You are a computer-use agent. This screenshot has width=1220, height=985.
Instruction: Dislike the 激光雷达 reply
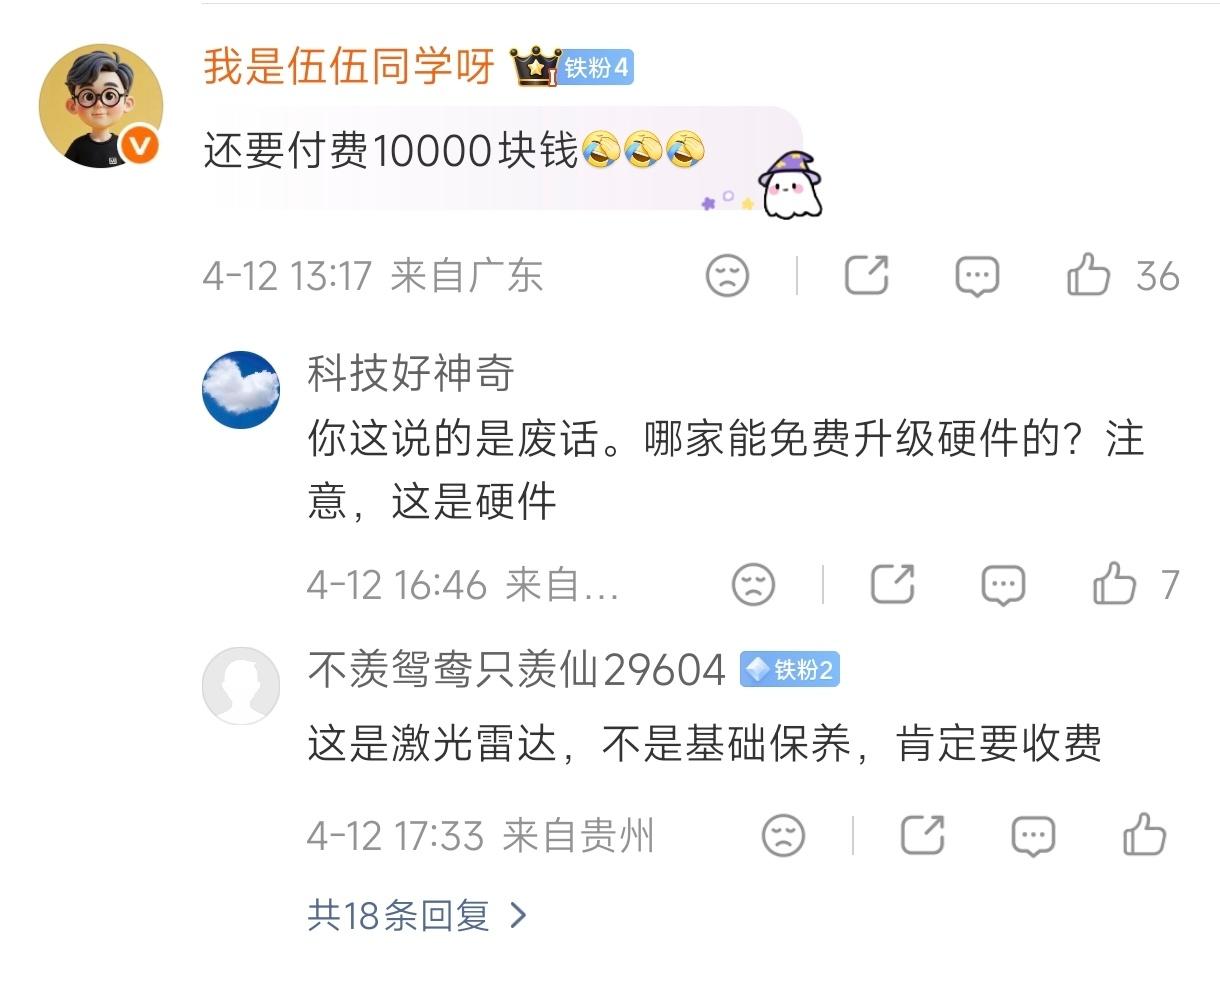783,835
